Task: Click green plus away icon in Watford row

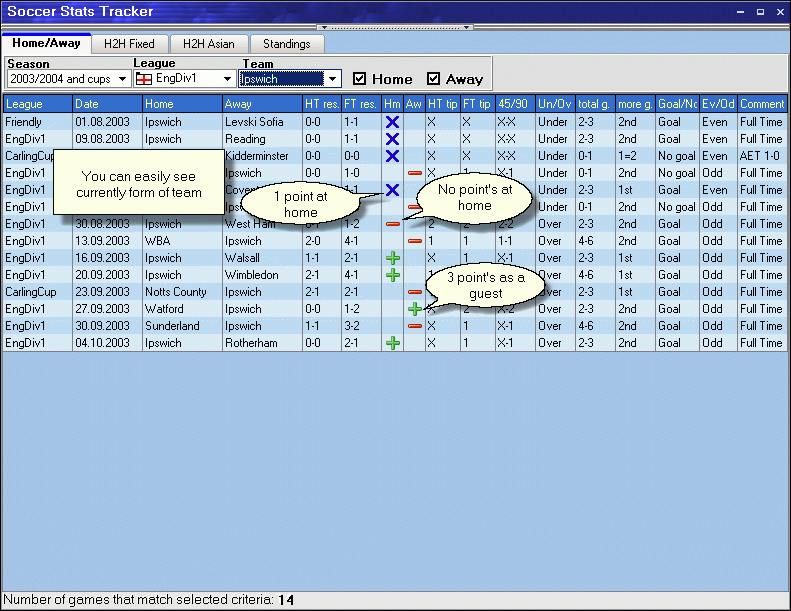Action: [x=414, y=309]
